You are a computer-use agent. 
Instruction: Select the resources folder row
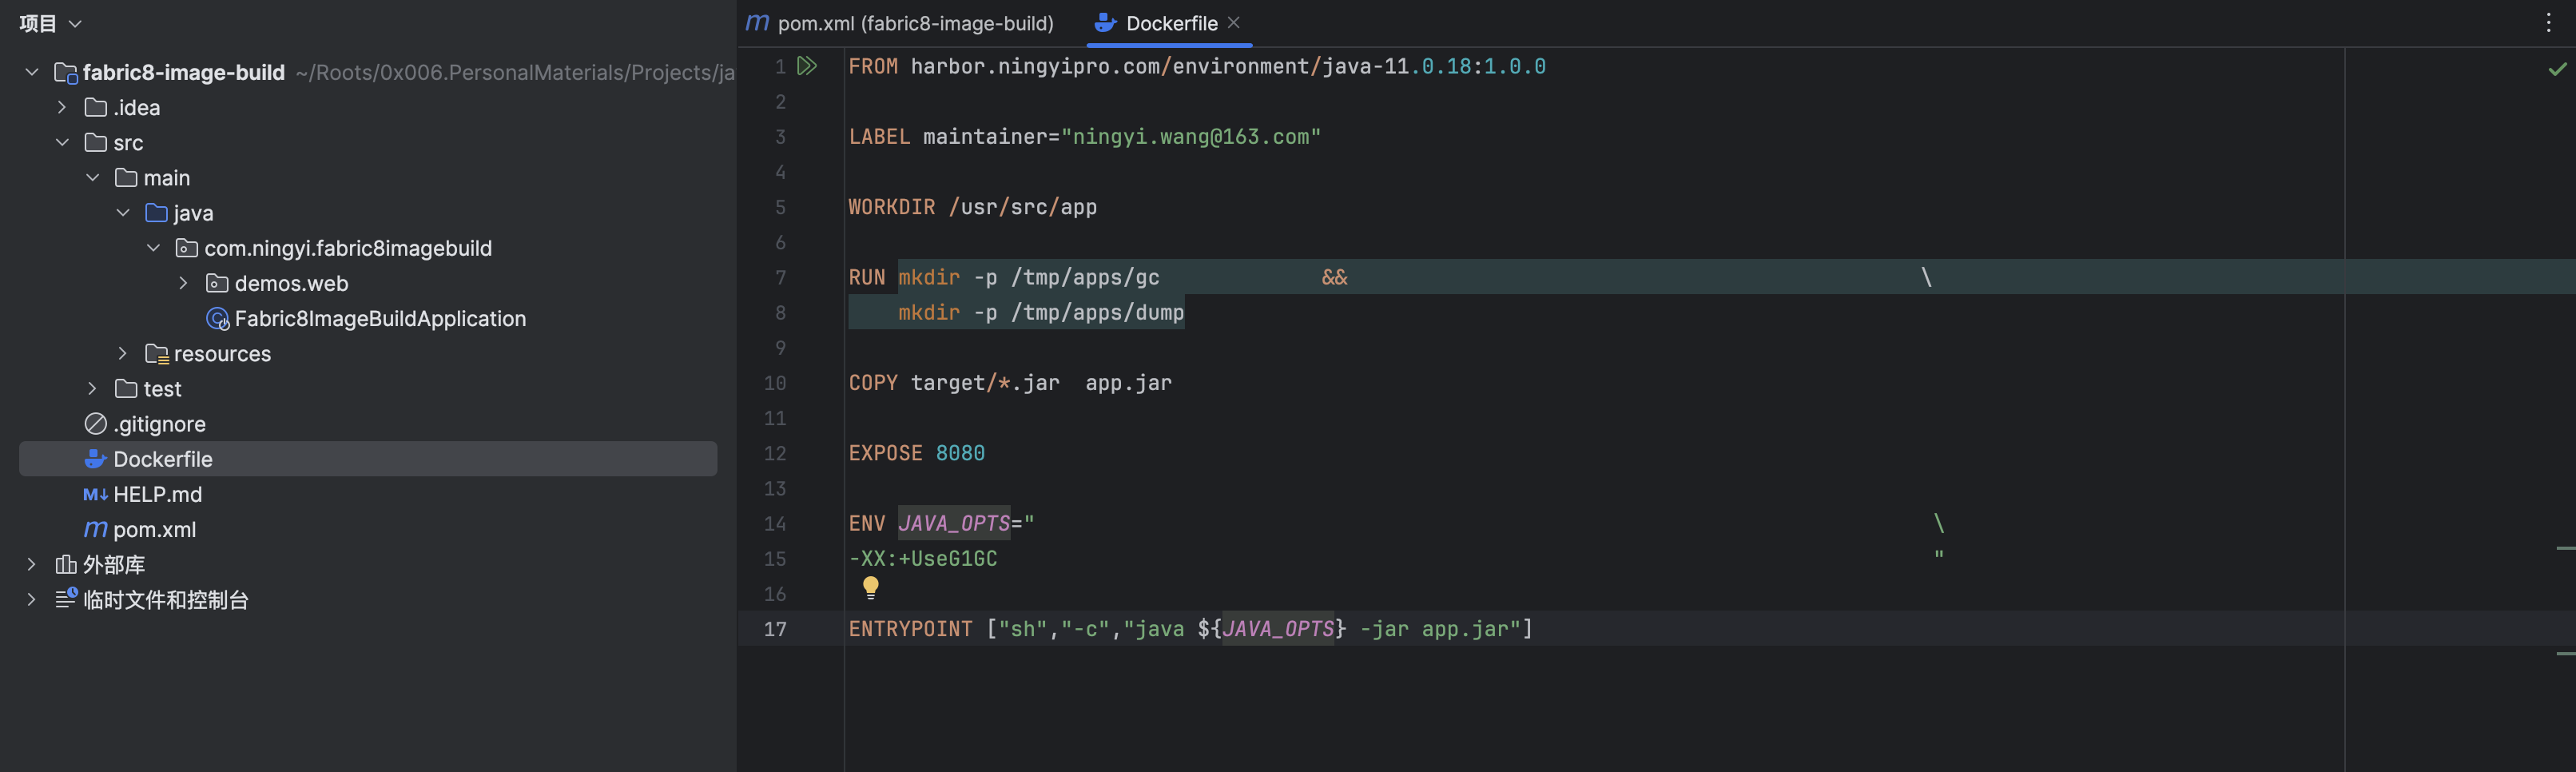(368, 353)
